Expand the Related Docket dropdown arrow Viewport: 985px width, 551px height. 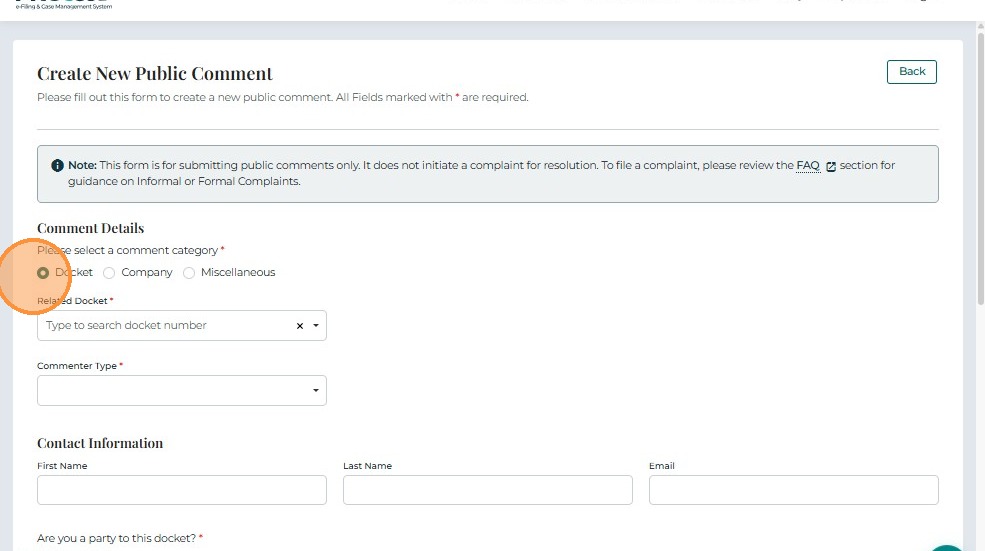click(x=316, y=325)
